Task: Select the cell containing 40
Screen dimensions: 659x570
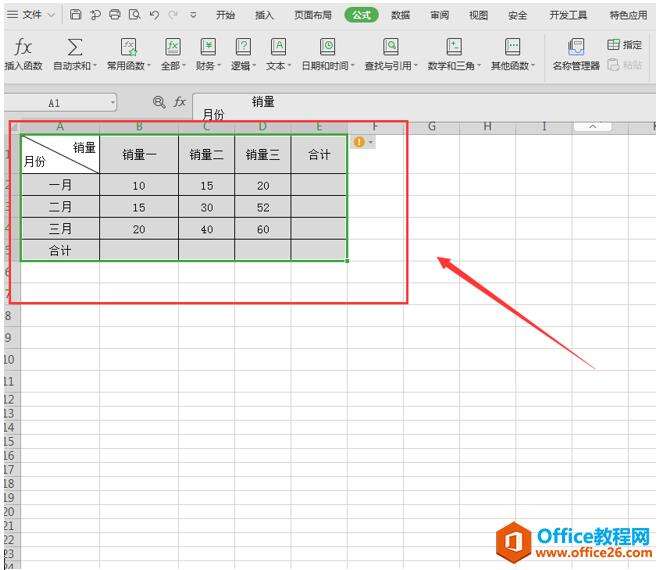Action: pos(206,228)
